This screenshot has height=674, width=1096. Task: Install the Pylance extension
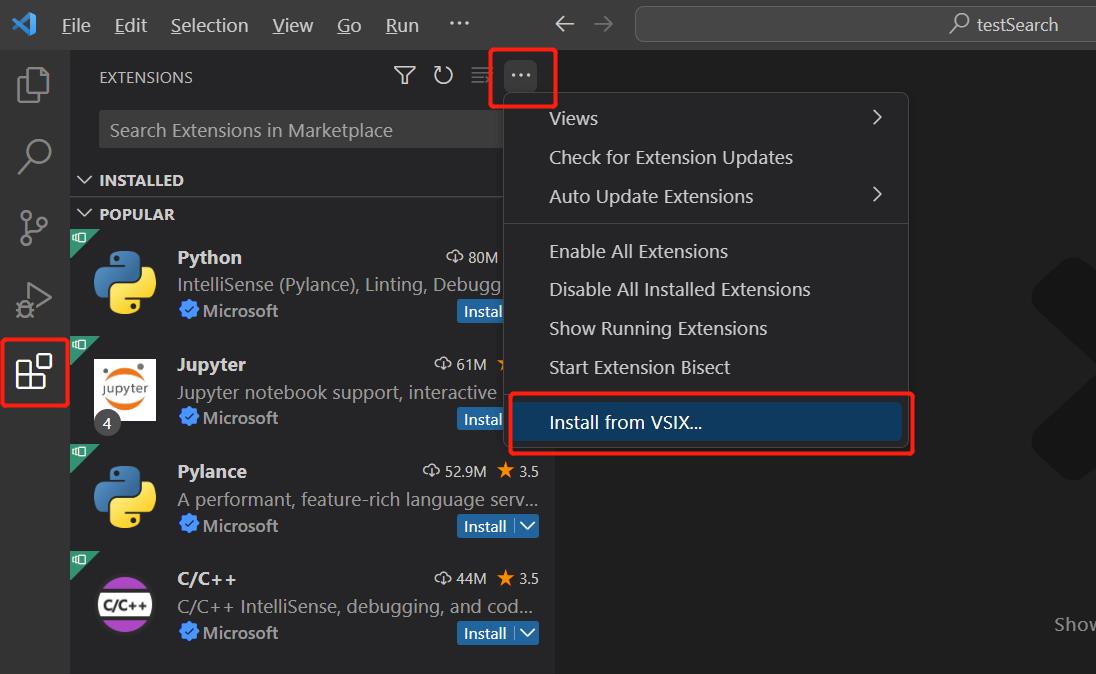(486, 526)
